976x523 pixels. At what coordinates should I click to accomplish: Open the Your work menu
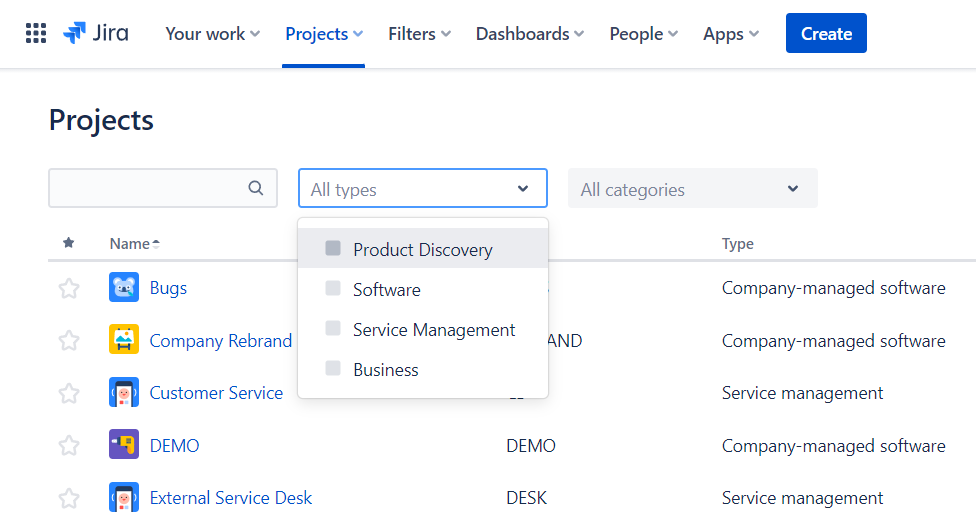point(213,34)
